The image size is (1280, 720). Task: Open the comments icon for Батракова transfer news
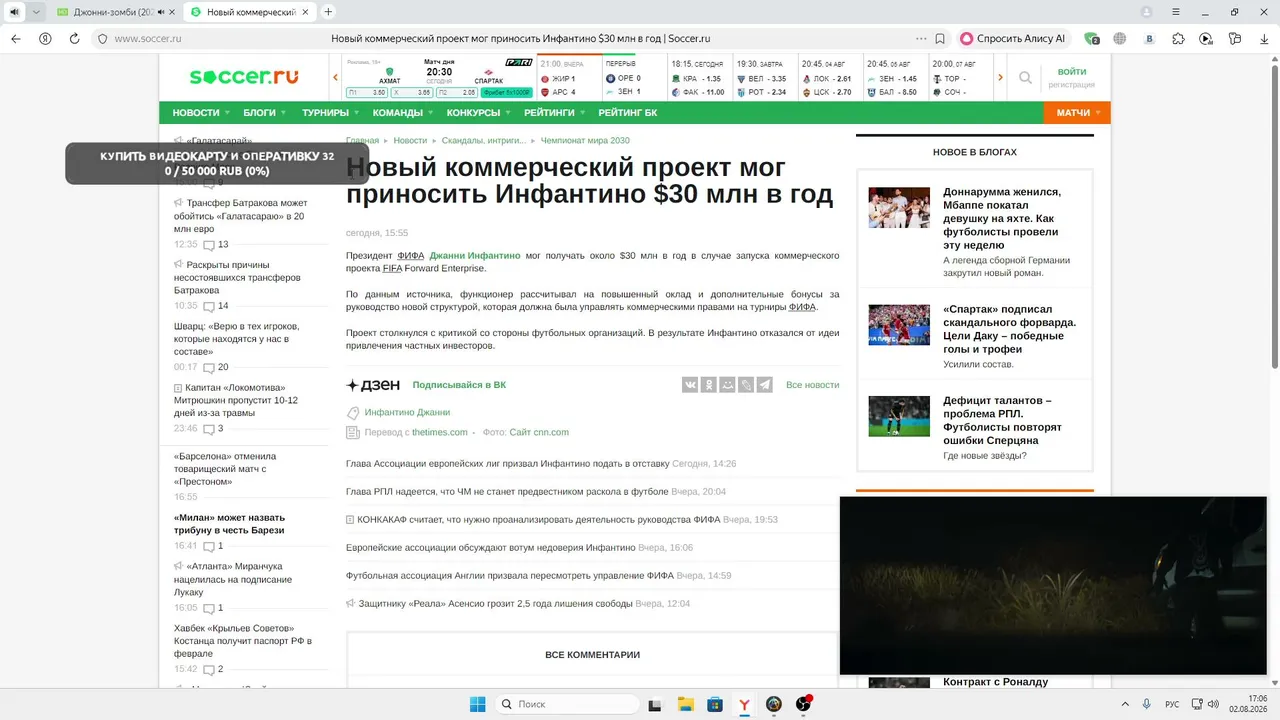pos(209,245)
